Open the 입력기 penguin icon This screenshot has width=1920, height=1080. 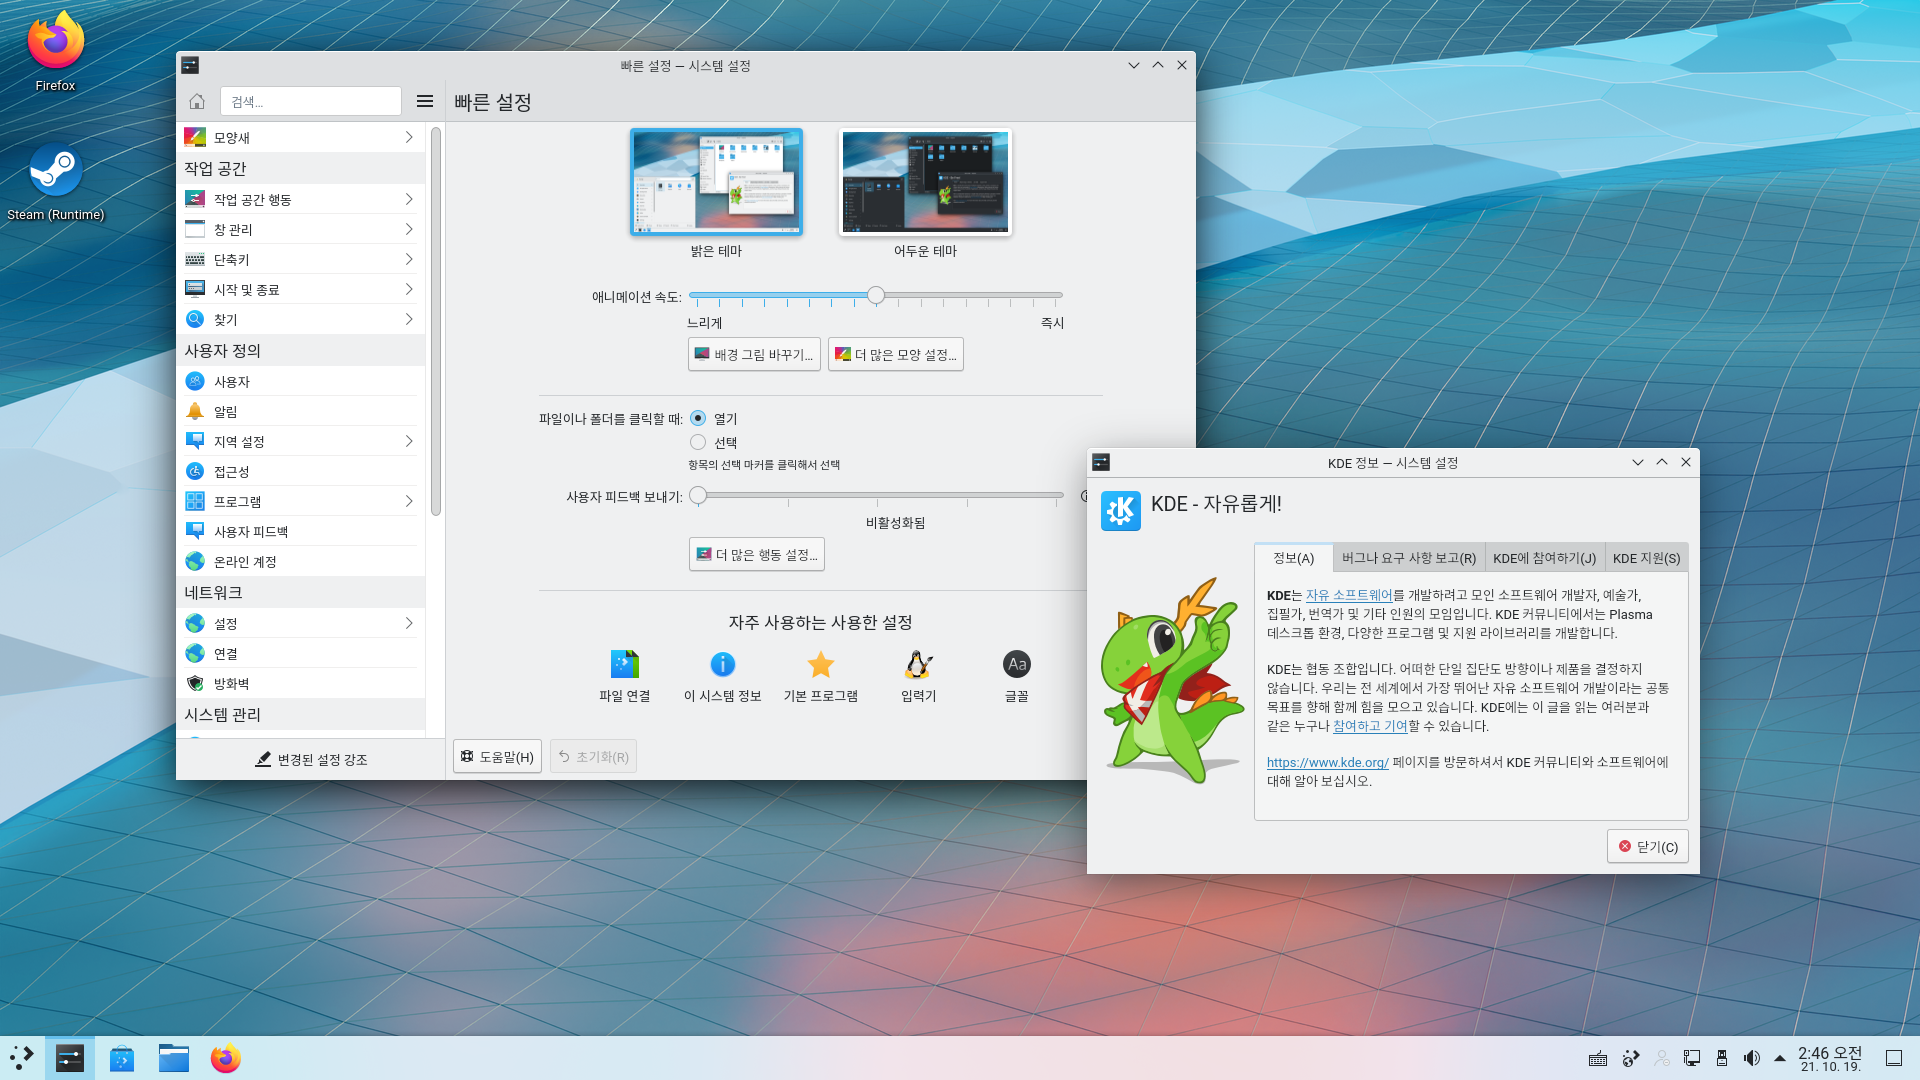click(x=918, y=665)
